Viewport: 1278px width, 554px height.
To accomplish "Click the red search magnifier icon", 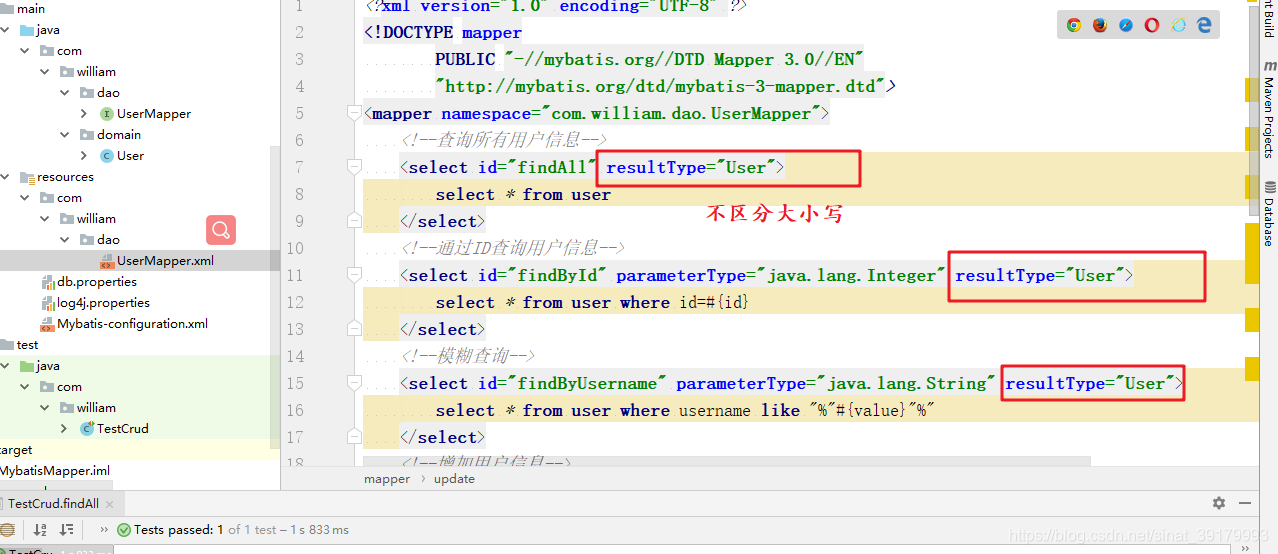I will tap(221, 230).
